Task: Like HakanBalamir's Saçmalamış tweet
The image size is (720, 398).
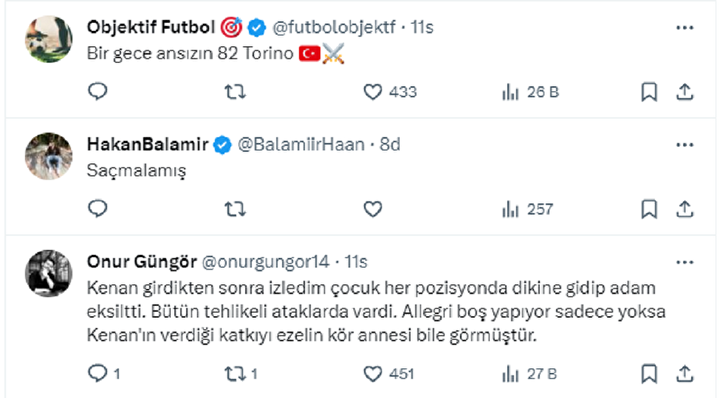Action: (x=372, y=209)
